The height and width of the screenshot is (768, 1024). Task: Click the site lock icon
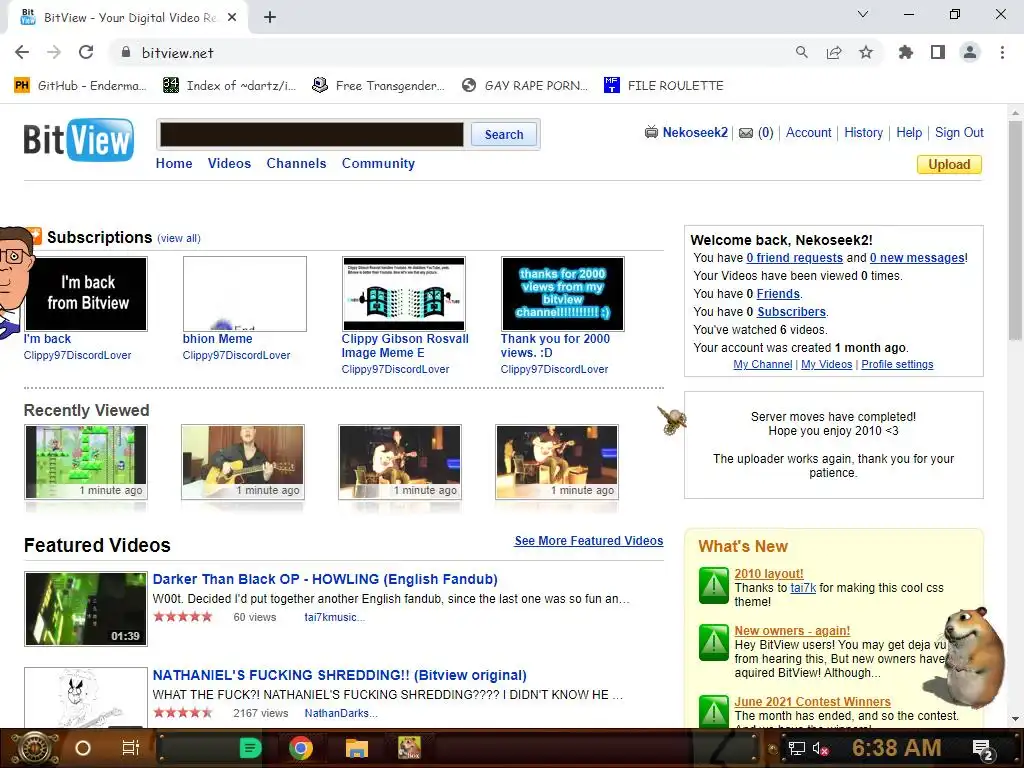click(125, 53)
